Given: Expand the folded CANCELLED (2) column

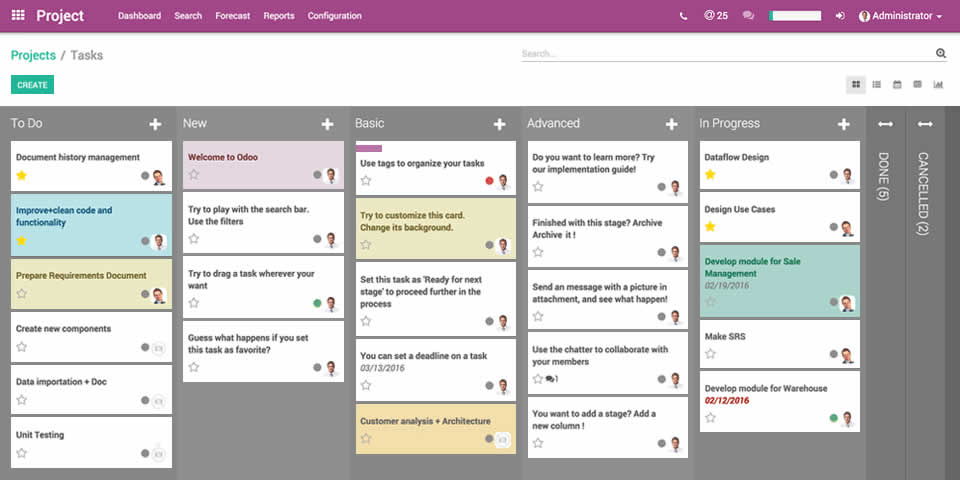Looking at the screenshot, I should [924, 124].
